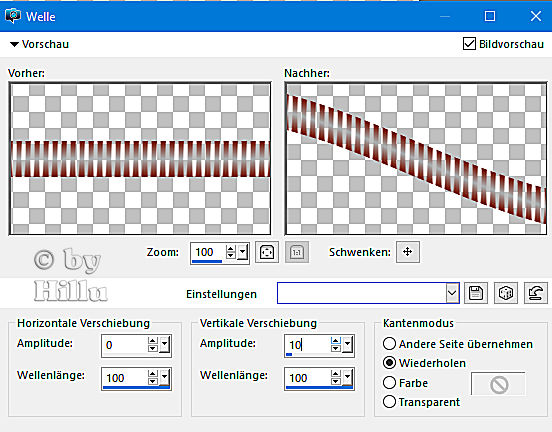The height and width of the screenshot is (432, 552).
Task: Open vertical Amplitude slider dropdown
Action: [x=347, y=344]
